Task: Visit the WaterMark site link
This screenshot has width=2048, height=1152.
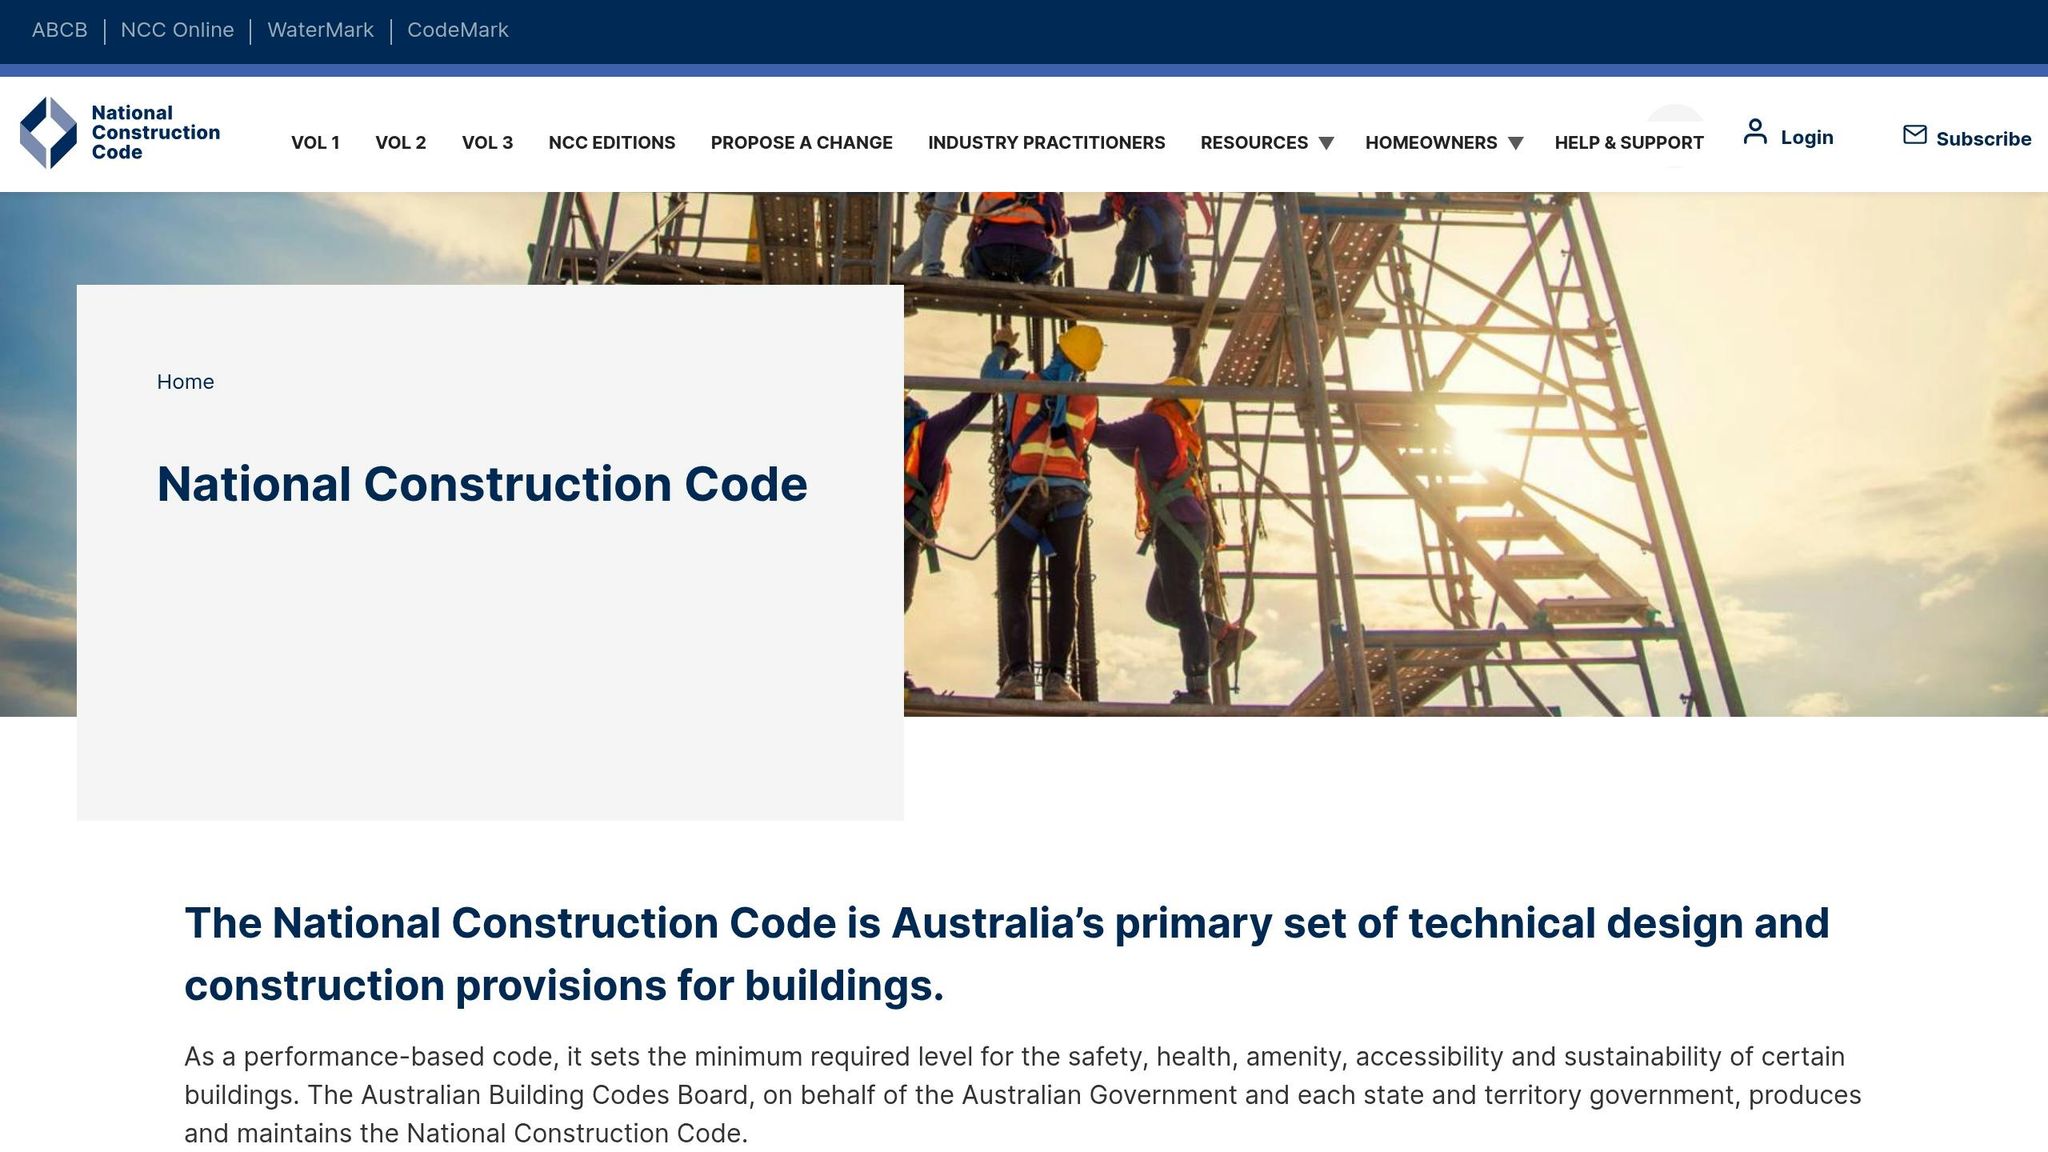Action: 320,30
